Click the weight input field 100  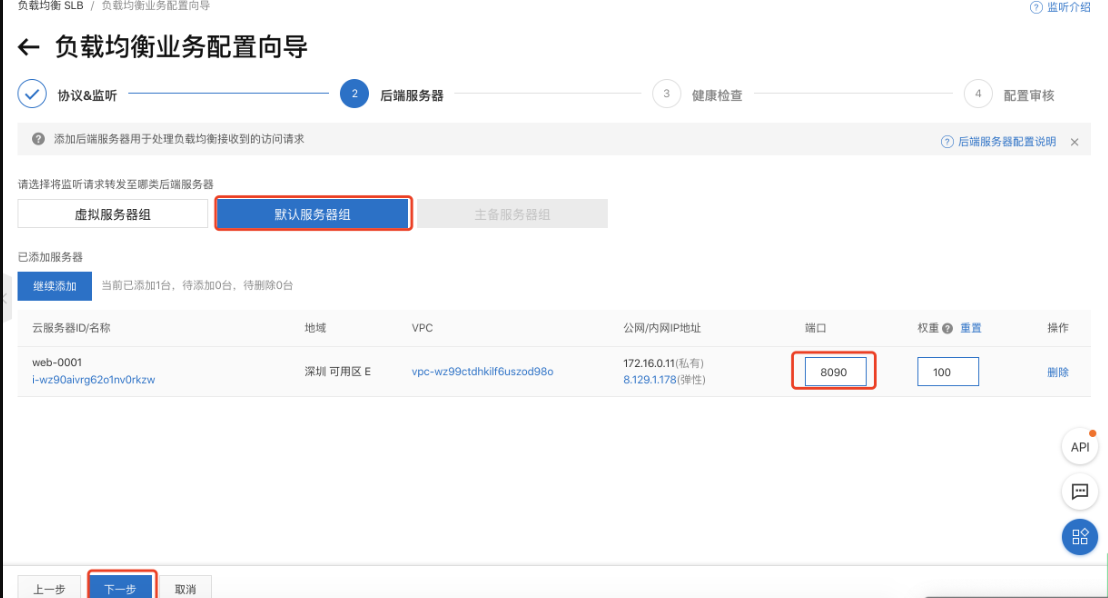[x=948, y=372]
